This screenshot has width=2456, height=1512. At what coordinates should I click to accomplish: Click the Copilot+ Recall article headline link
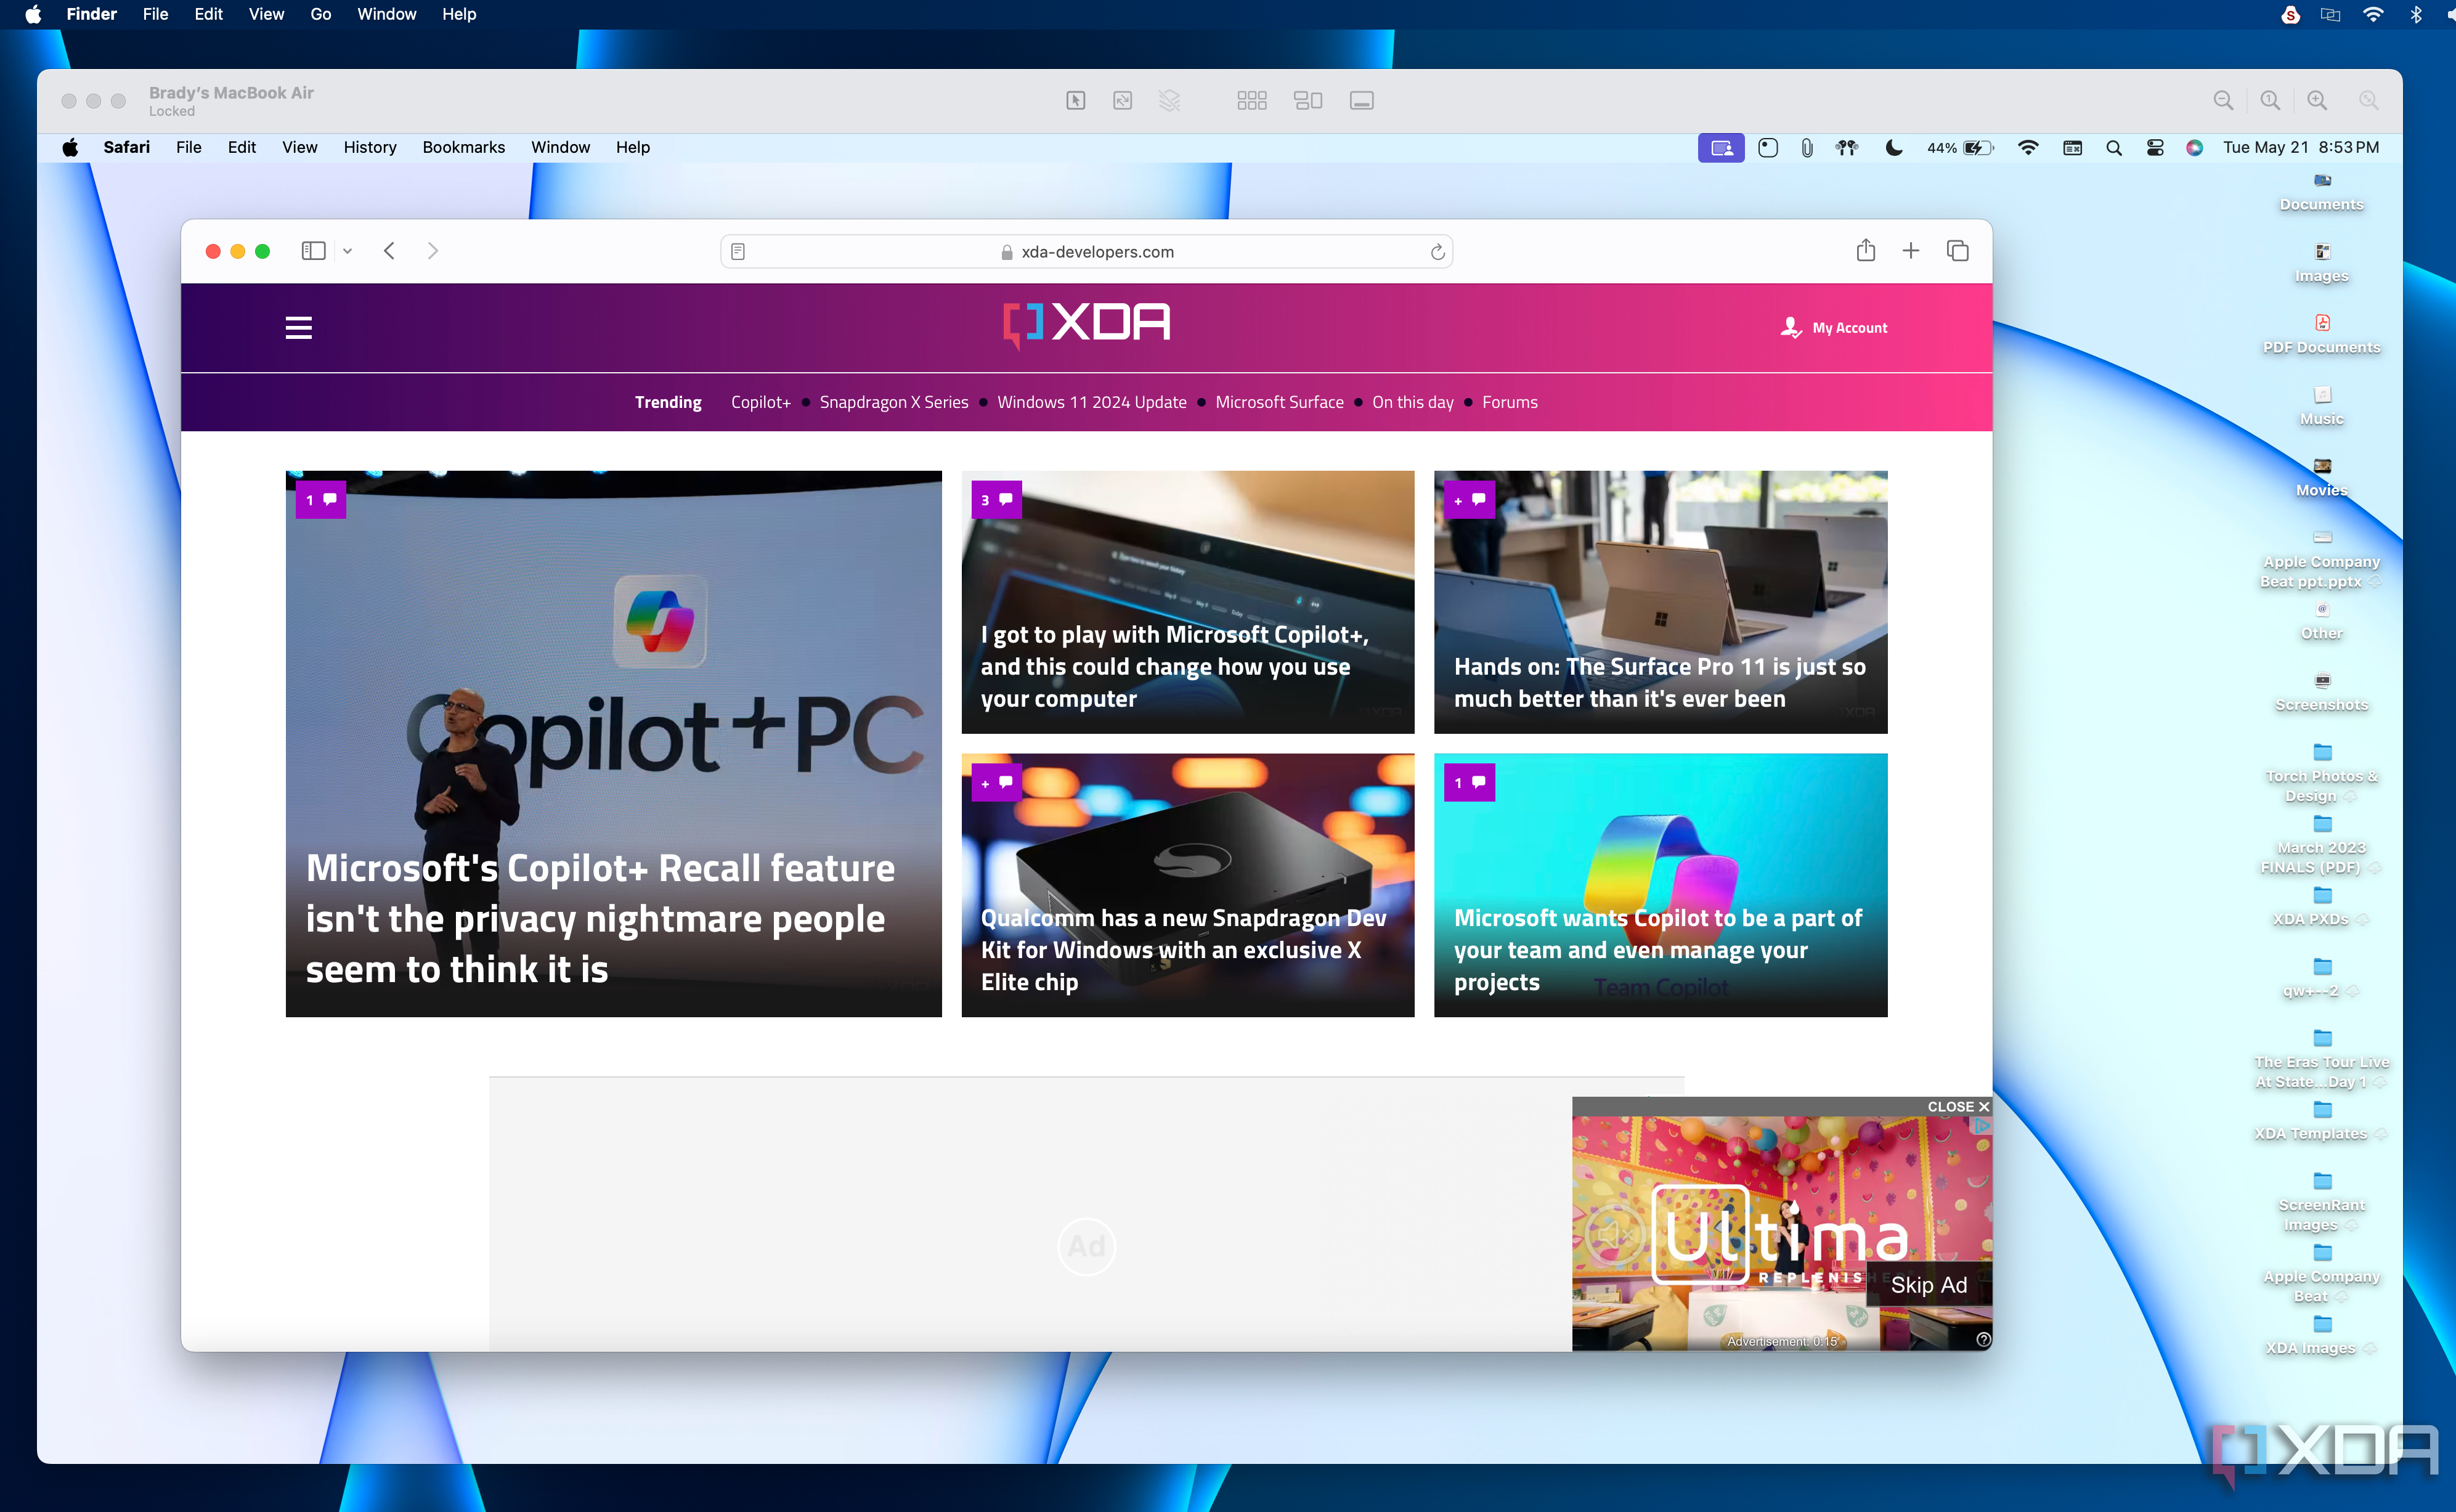click(x=600, y=917)
